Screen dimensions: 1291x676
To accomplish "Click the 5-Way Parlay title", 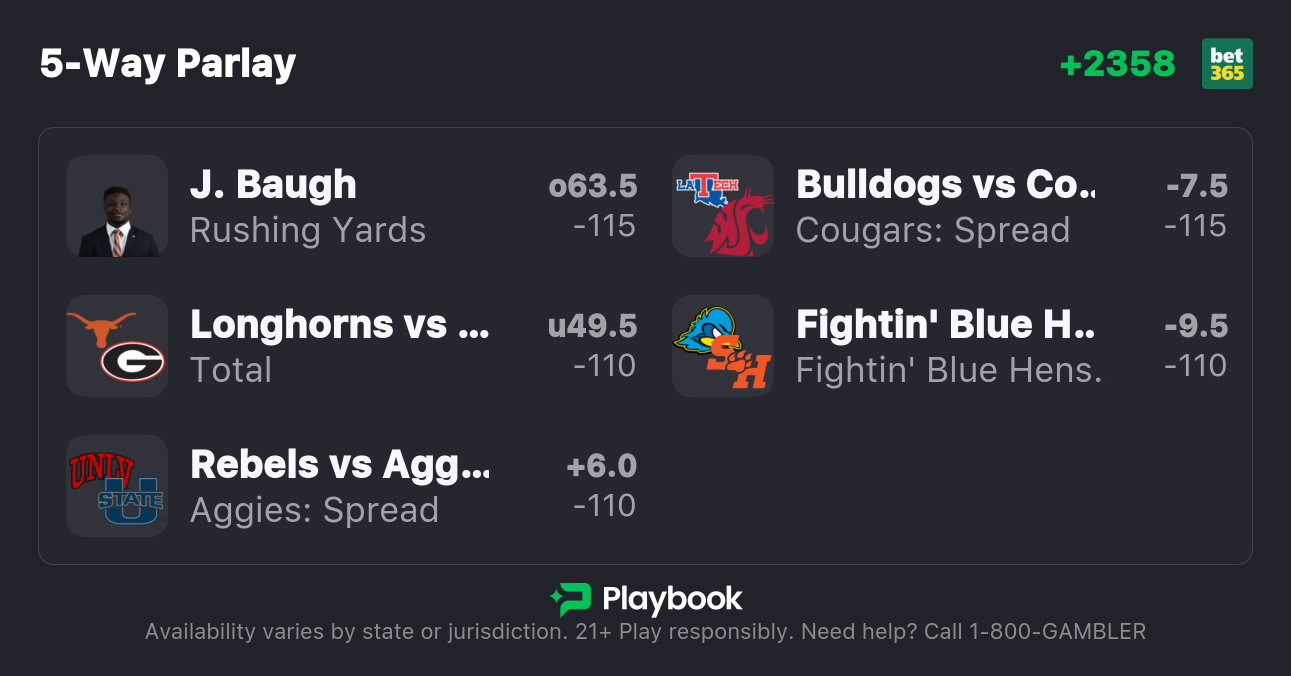I will click(168, 64).
